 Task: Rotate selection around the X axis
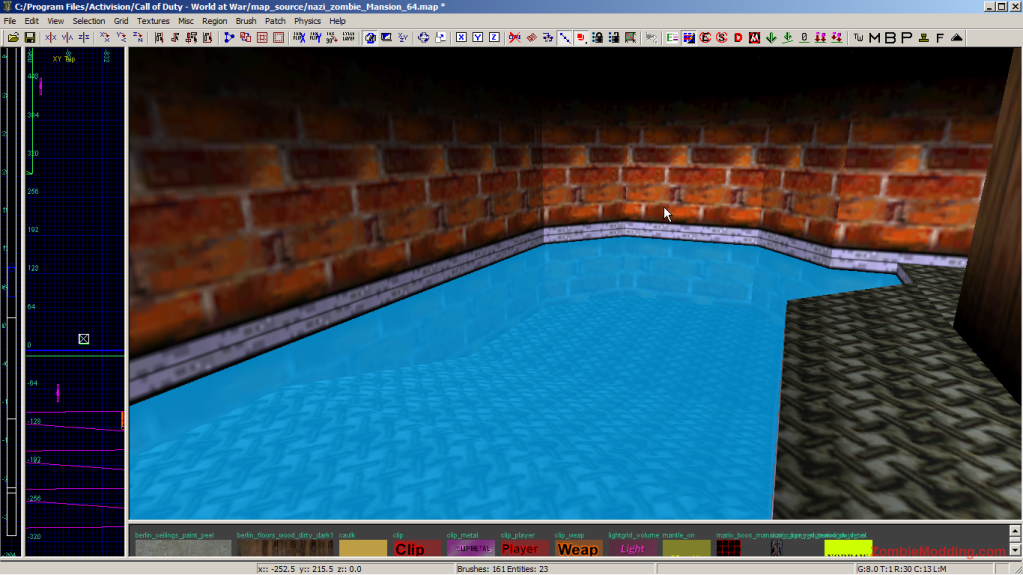(104, 38)
